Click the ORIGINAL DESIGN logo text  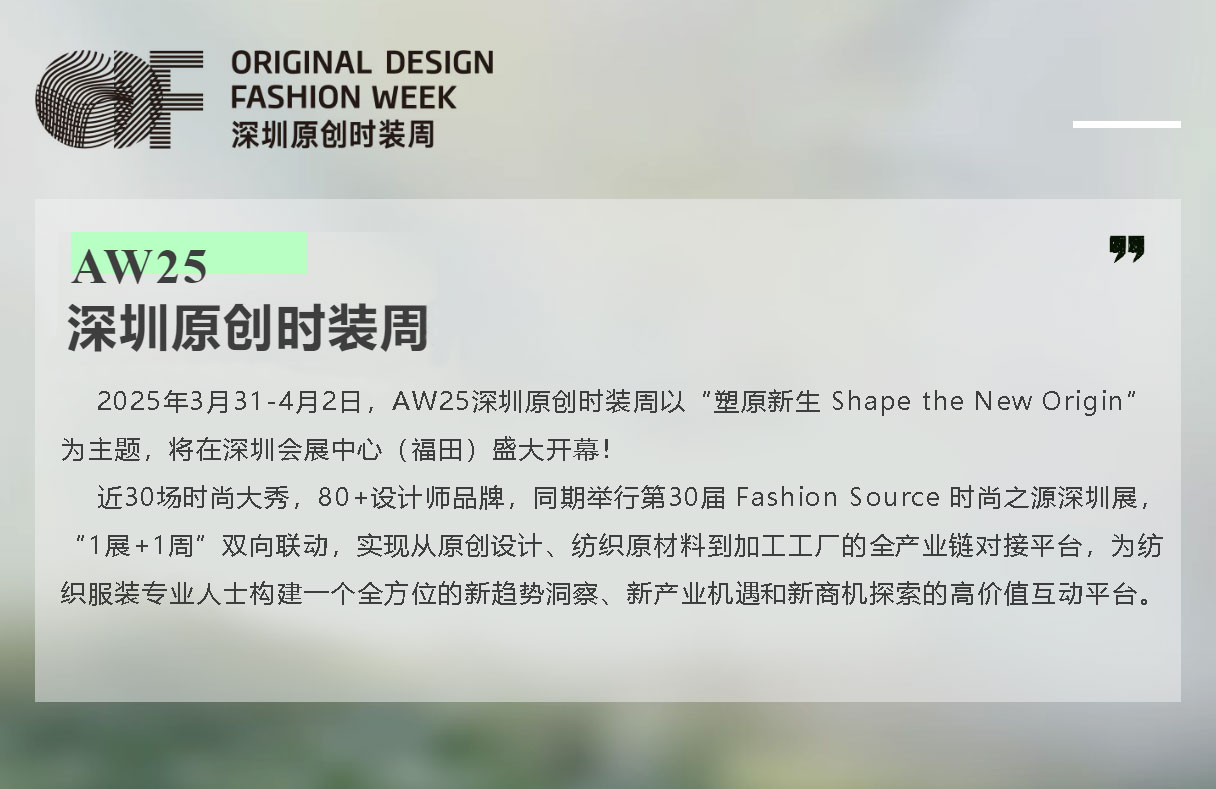tap(363, 63)
